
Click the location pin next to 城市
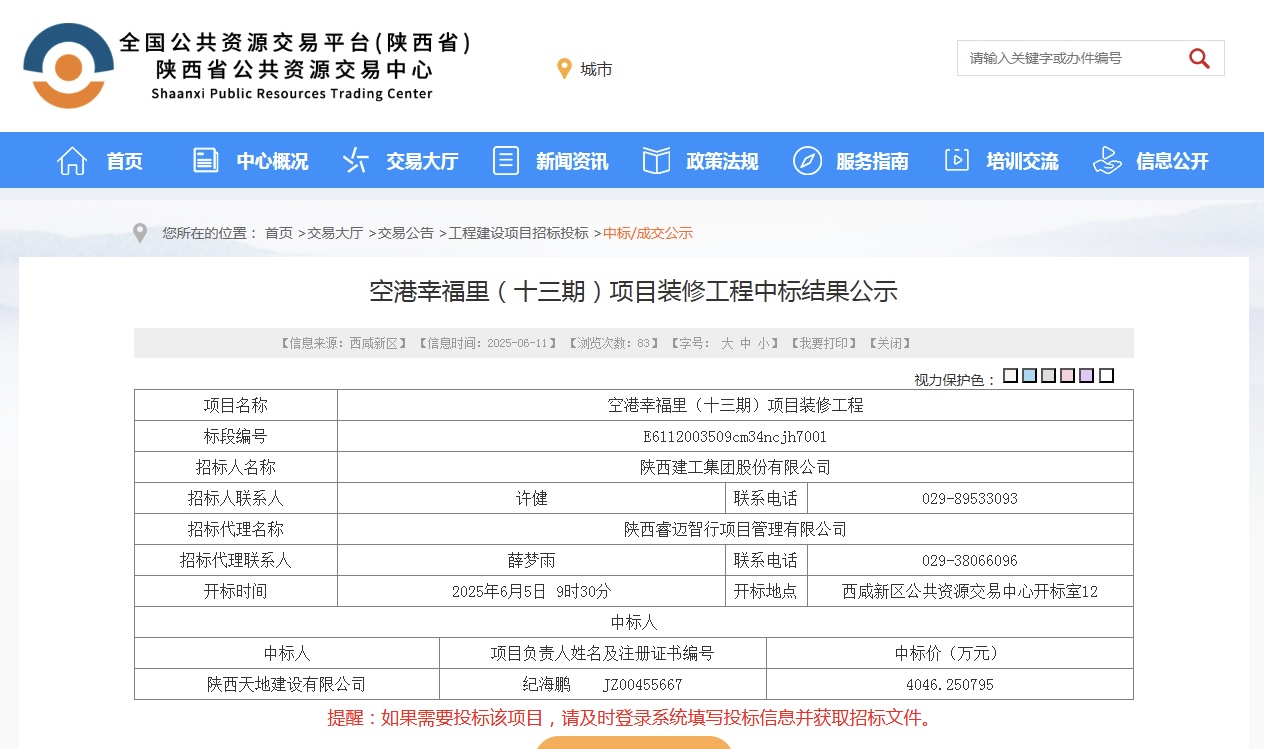(564, 69)
